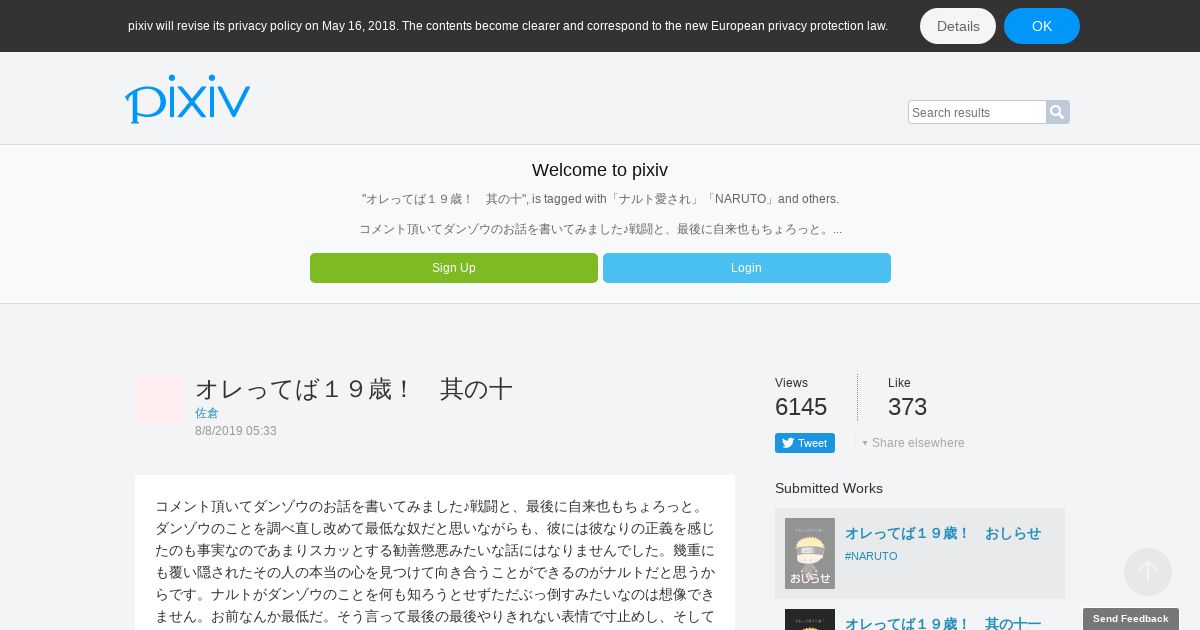
Task: Accept privacy notice with OK
Action: (x=1042, y=26)
